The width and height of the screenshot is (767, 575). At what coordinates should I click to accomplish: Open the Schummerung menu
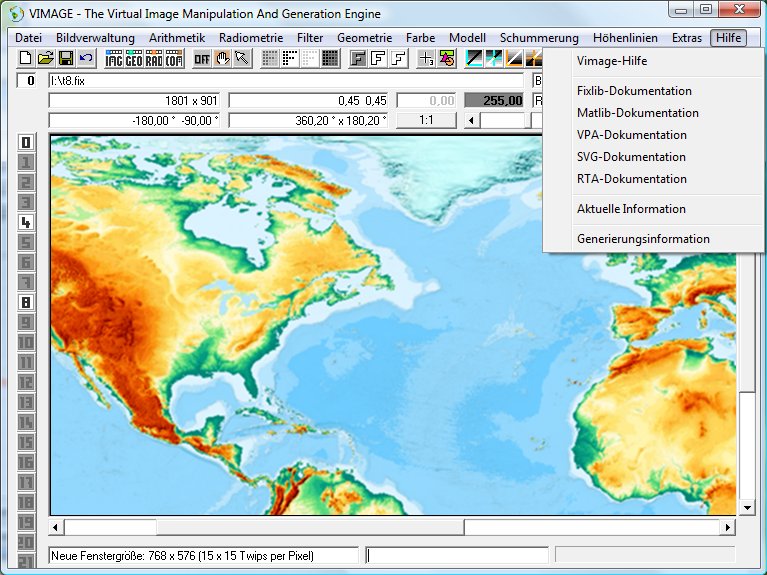pos(539,38)
